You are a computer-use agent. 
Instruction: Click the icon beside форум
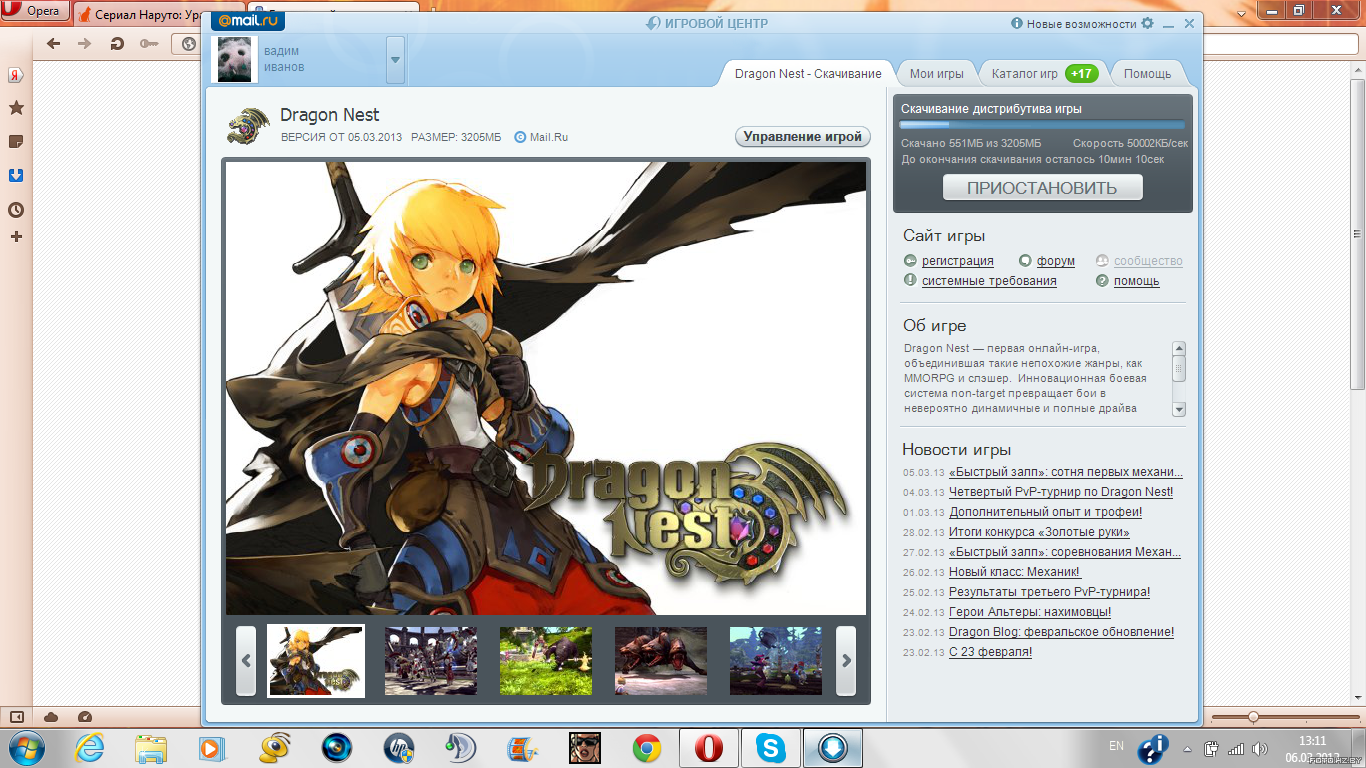pos(1025,261)
